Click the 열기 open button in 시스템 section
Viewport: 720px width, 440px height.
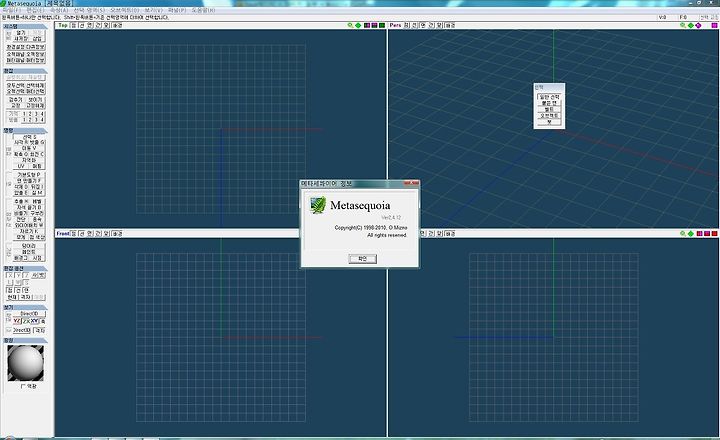click(21, 33)
